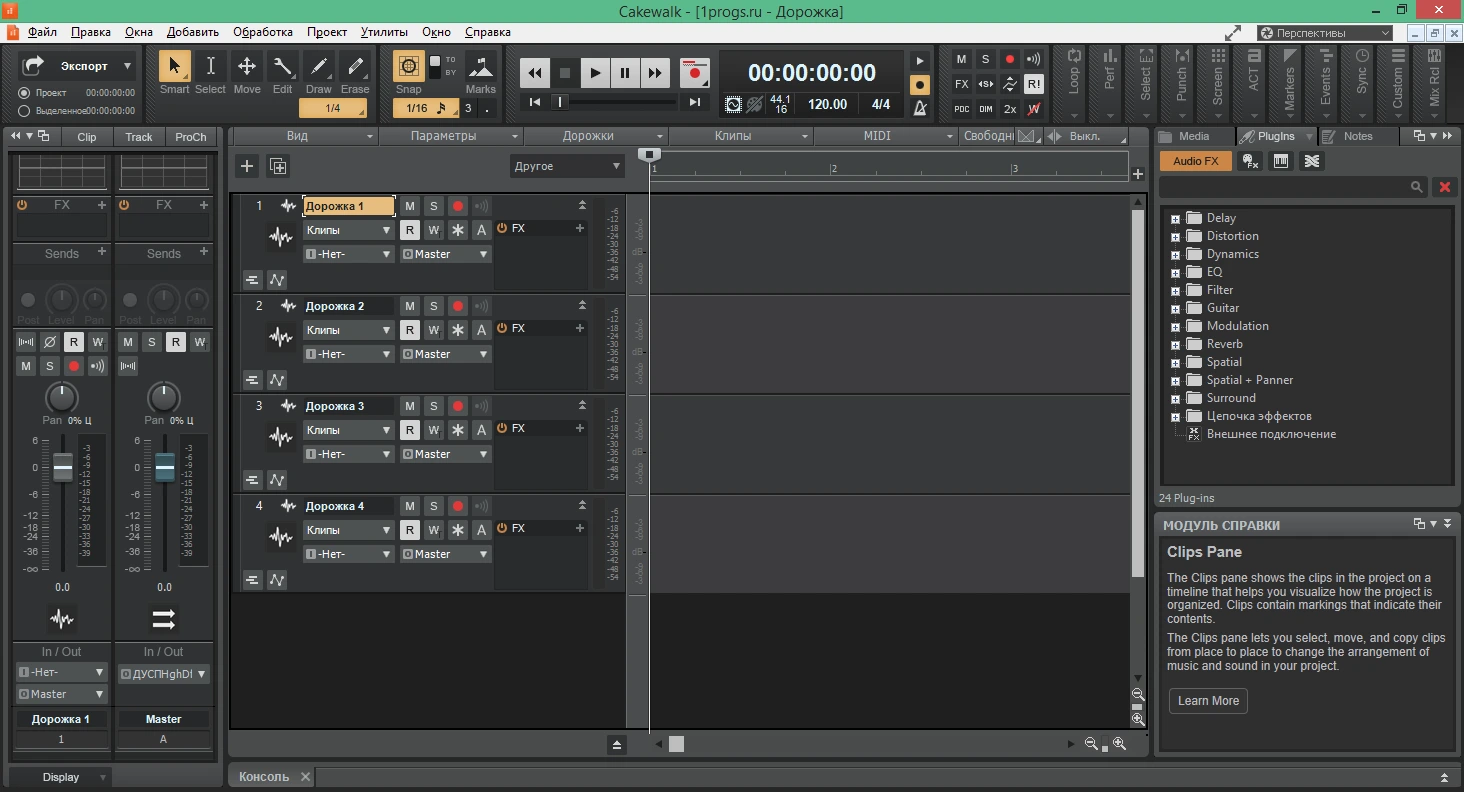Click the Pause transport button
This screenshot has width=1464, height=792.
[625, 73]
